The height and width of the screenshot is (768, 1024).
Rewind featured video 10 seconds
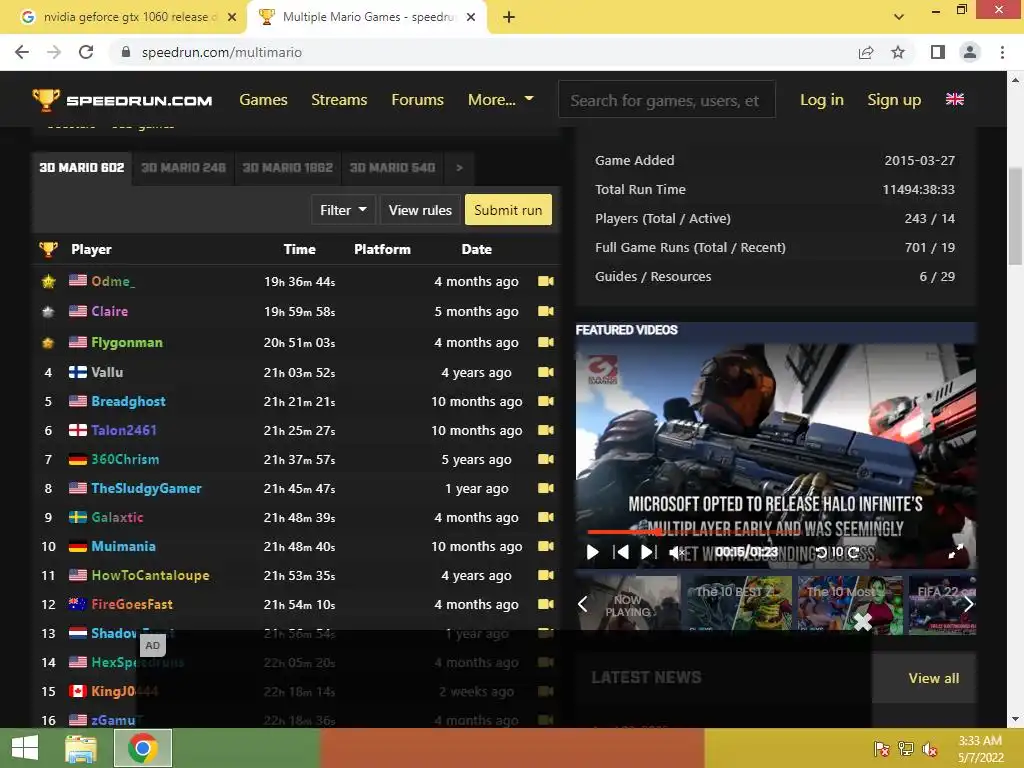822,552
